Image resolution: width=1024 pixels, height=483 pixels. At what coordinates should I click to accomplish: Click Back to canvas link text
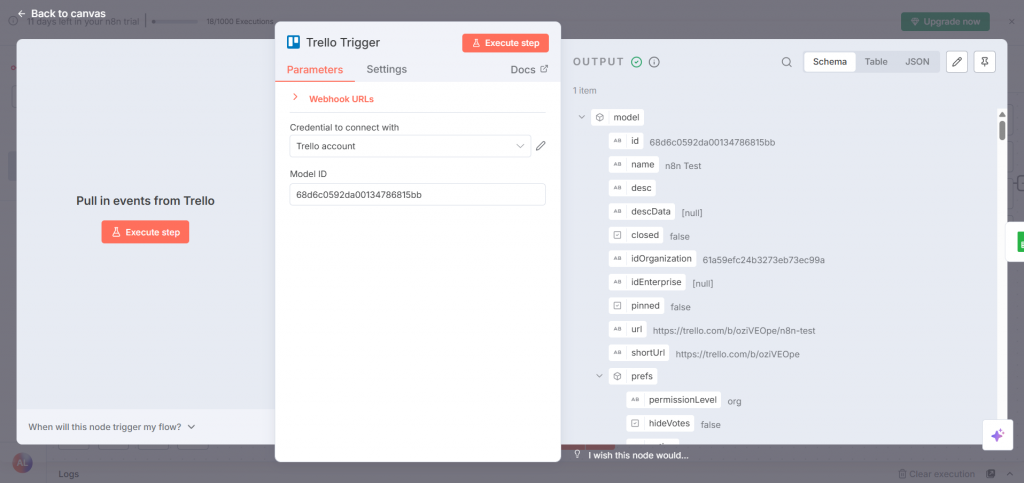pos(68,13)
